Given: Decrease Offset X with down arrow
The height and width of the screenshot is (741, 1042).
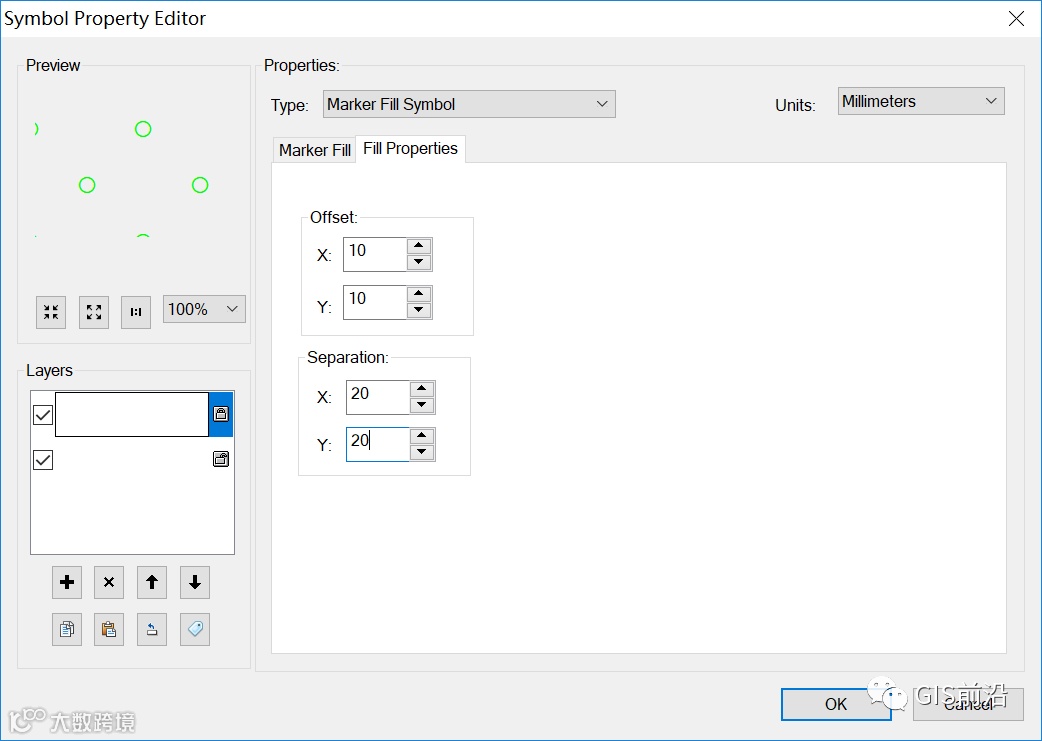Looking at the screenshot, I should [419, 262].
